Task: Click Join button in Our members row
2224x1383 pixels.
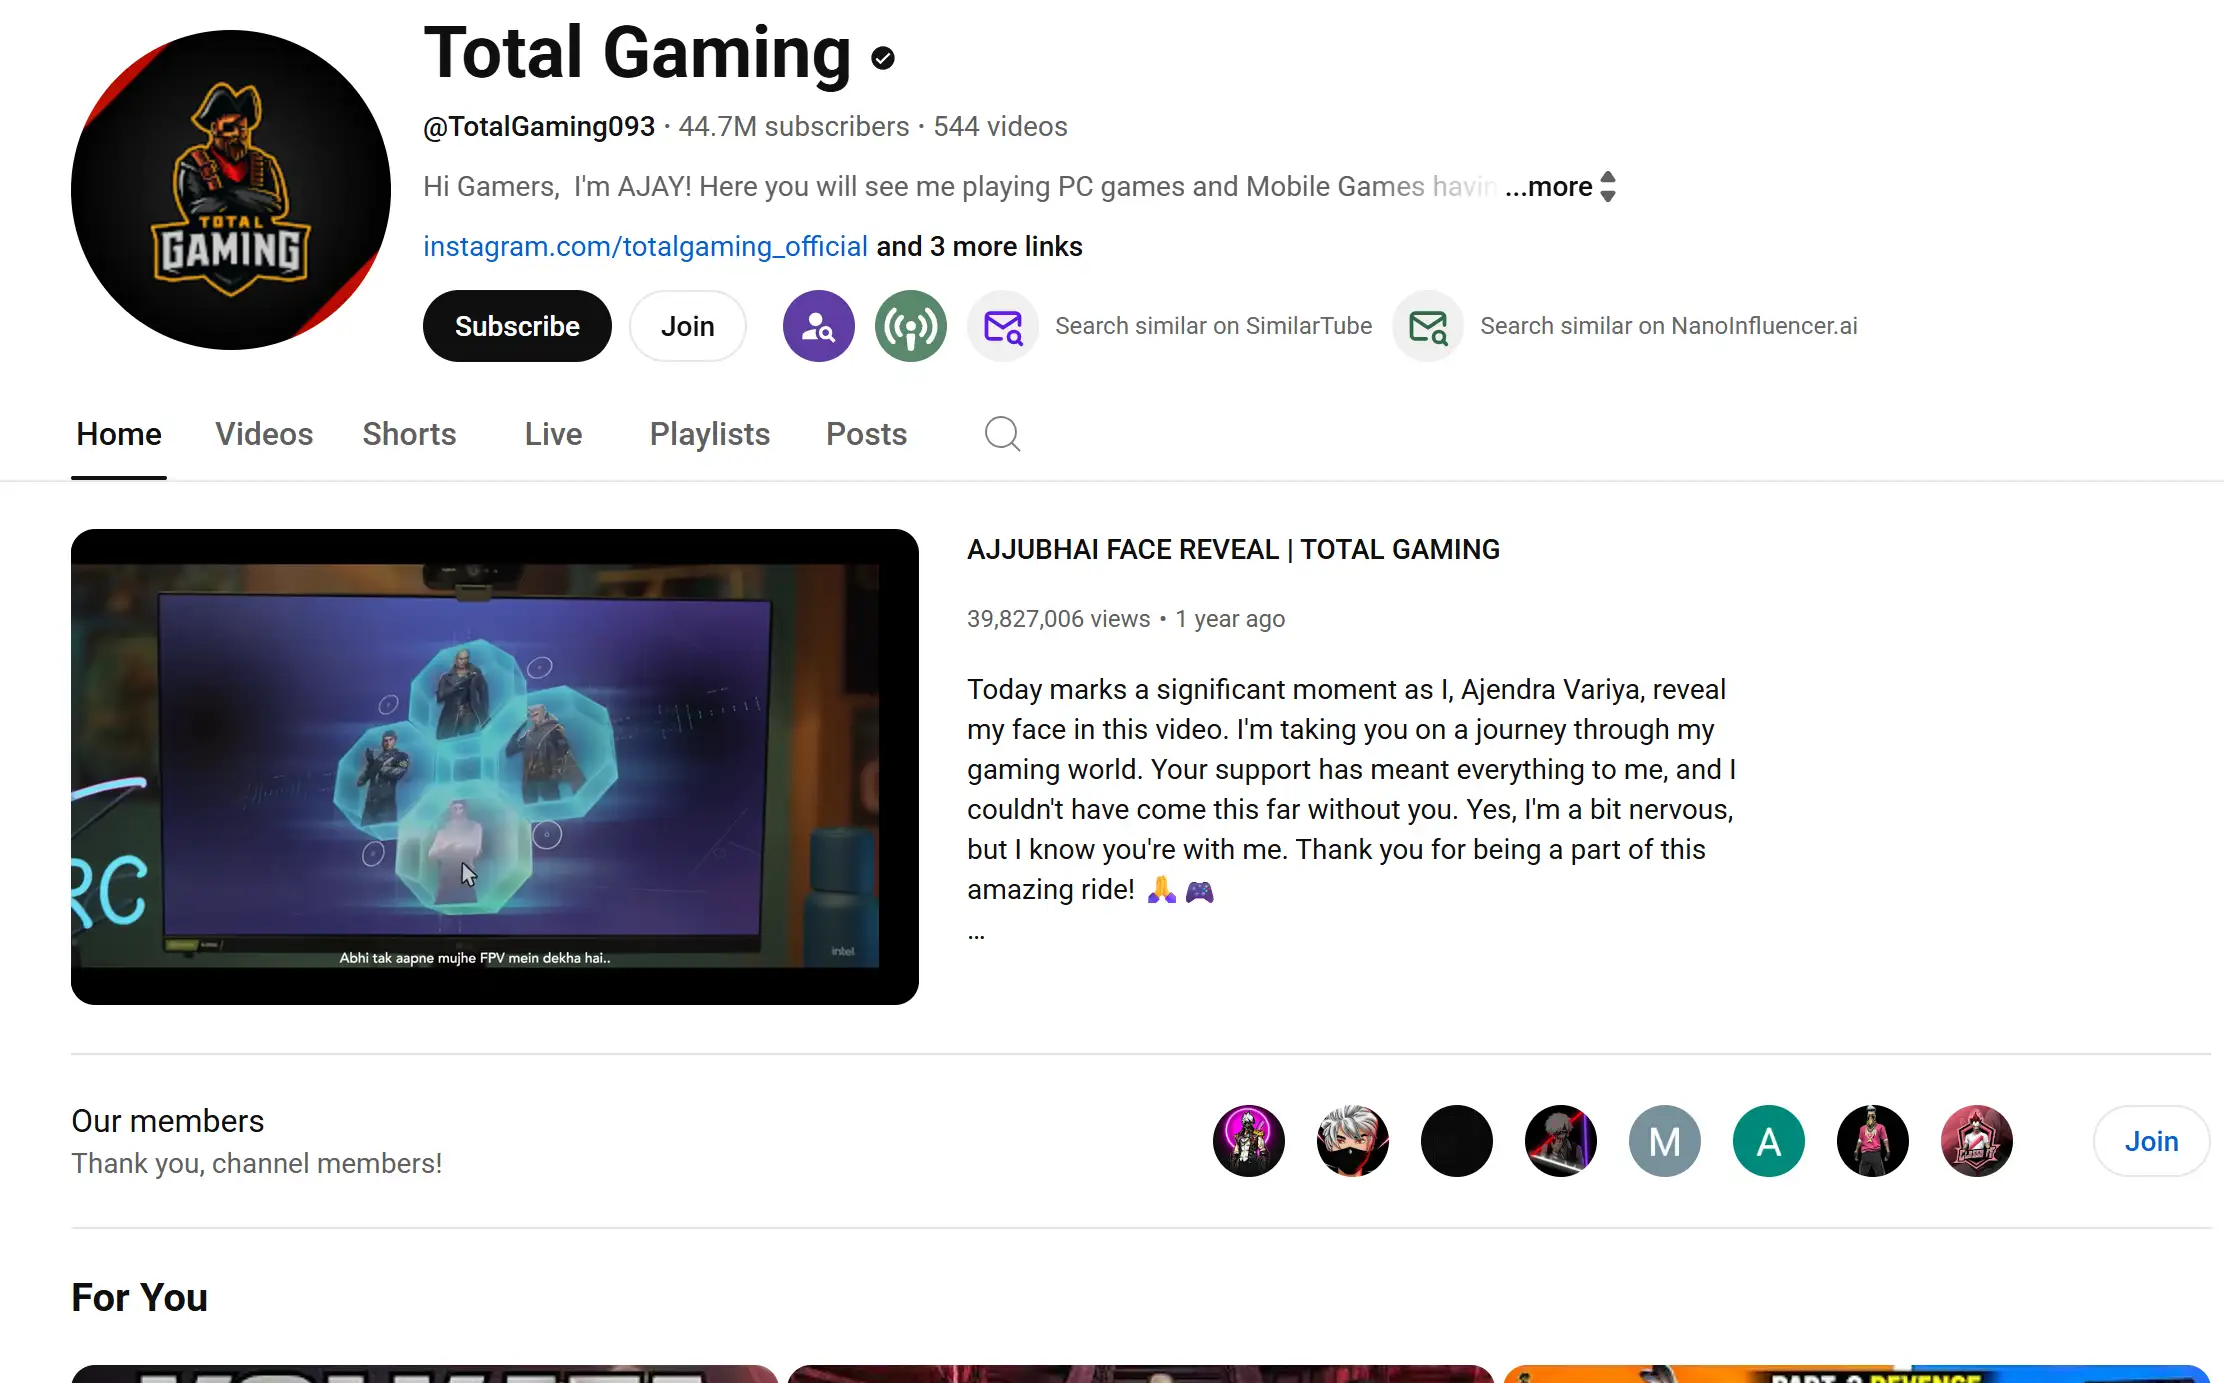Action: [x=2151, y=1141]
